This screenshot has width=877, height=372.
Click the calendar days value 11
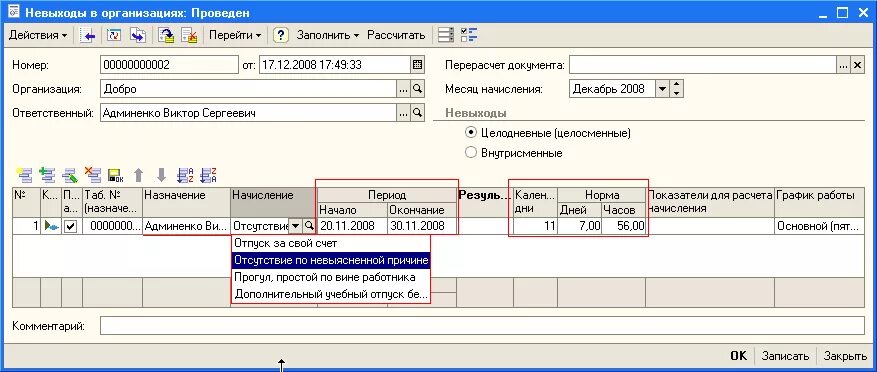tap(535, 227)
